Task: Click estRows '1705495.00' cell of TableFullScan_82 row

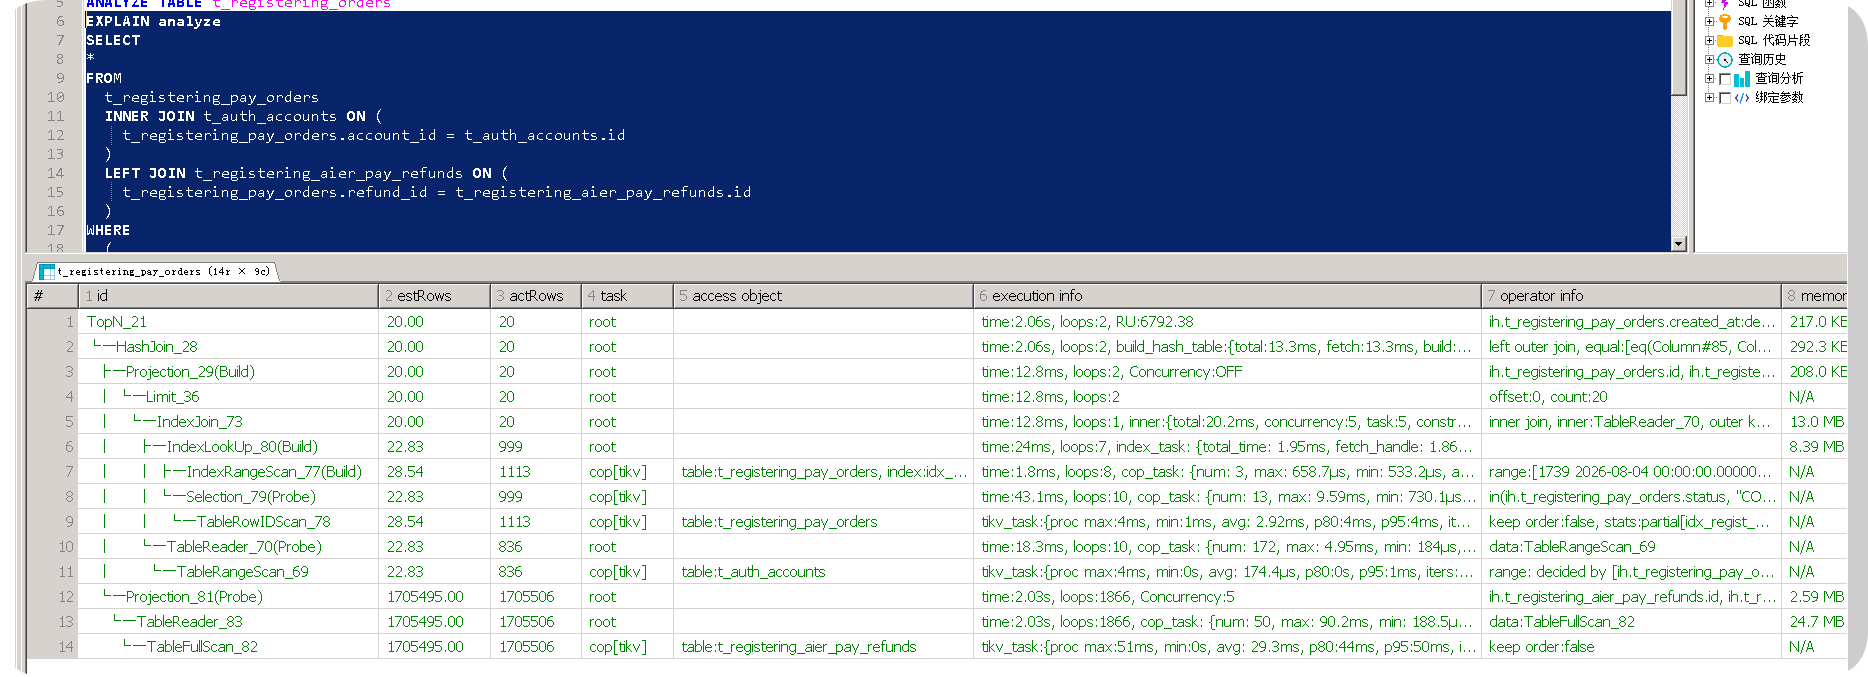Action: [434, 647]
